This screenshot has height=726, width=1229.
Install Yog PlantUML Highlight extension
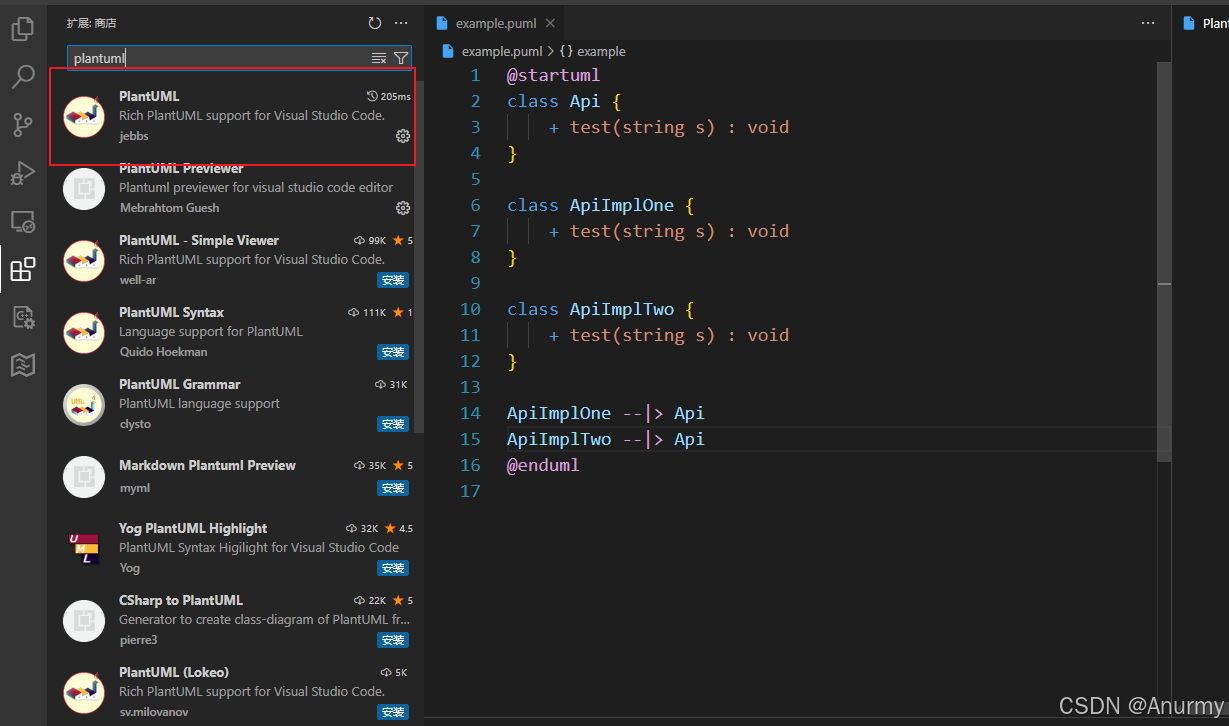point(393,568)
